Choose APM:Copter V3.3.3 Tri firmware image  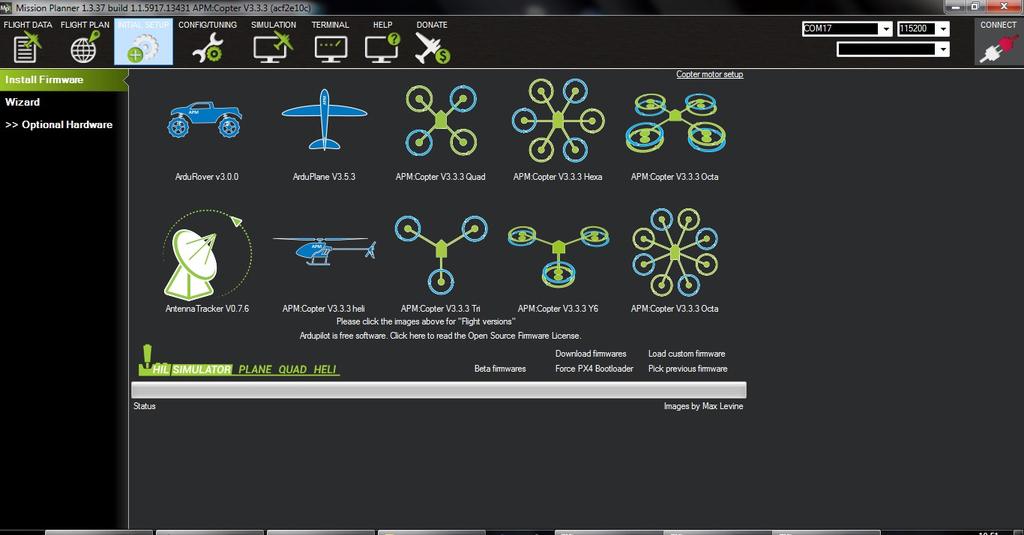pyautogui.click(x=441, y=255)
